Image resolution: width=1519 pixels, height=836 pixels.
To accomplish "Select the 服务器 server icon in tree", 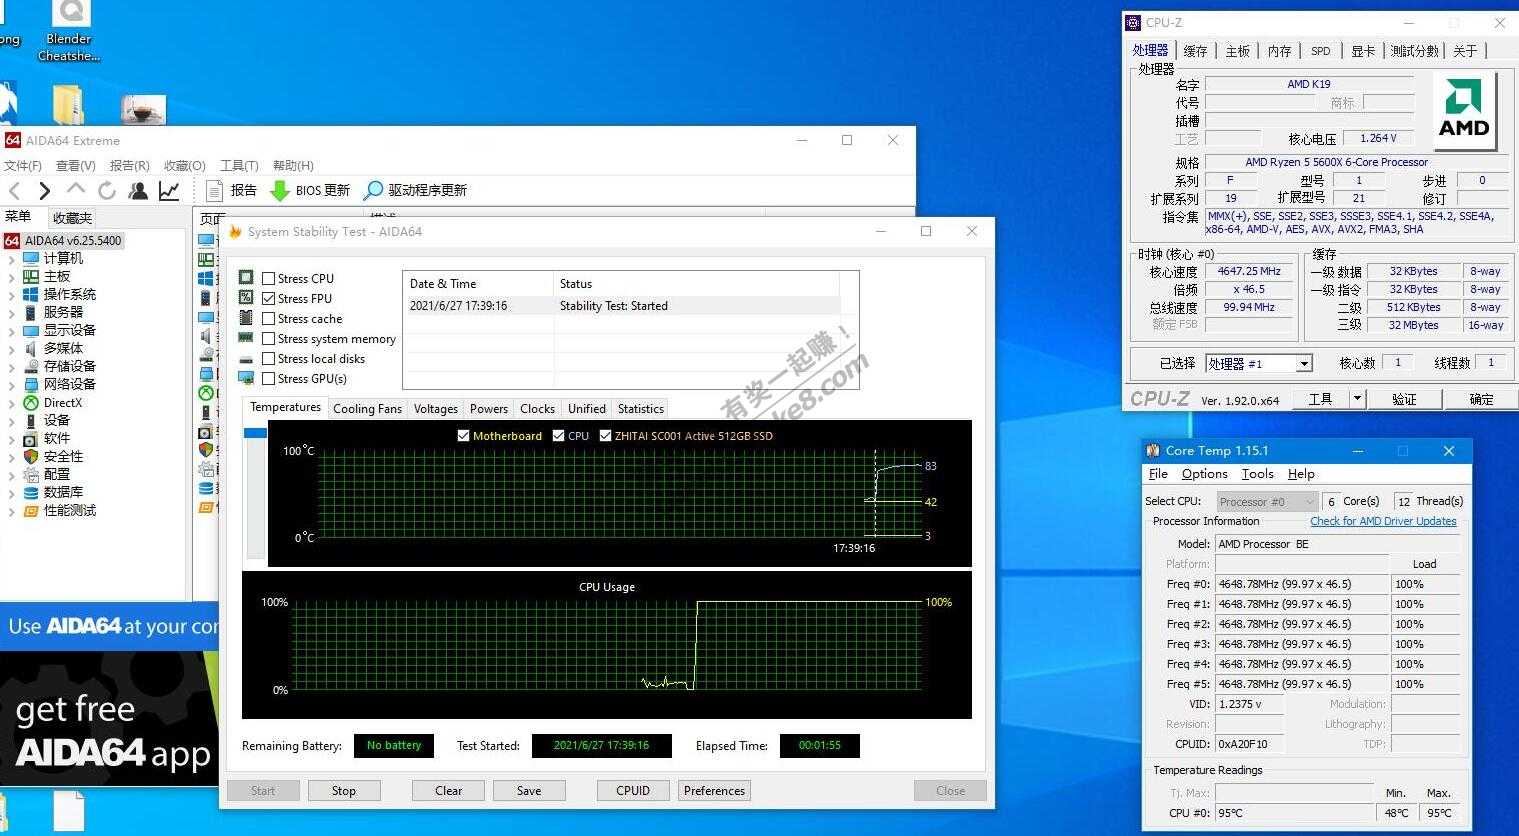I will click(x=31, y=312).
